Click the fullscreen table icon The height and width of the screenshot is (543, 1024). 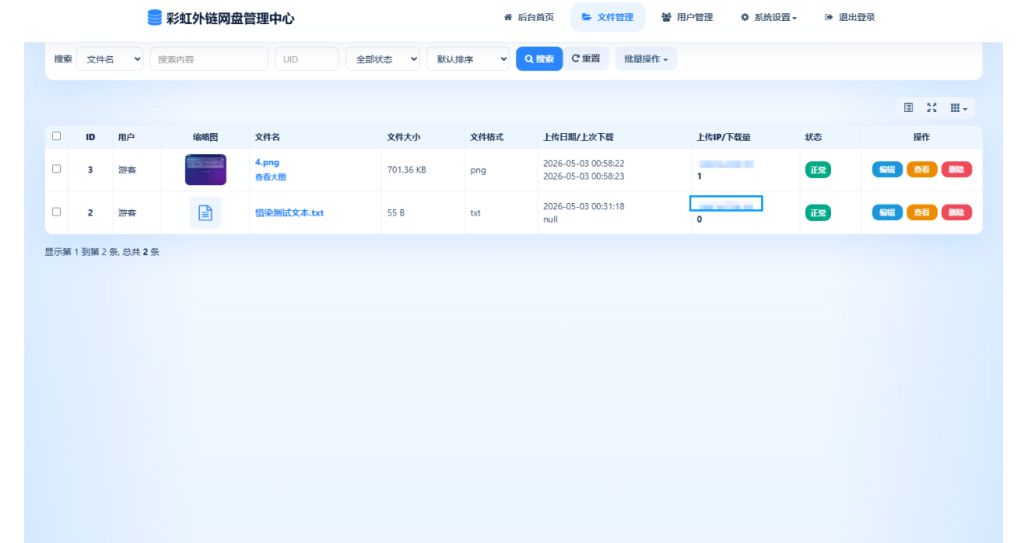point(932,108)
